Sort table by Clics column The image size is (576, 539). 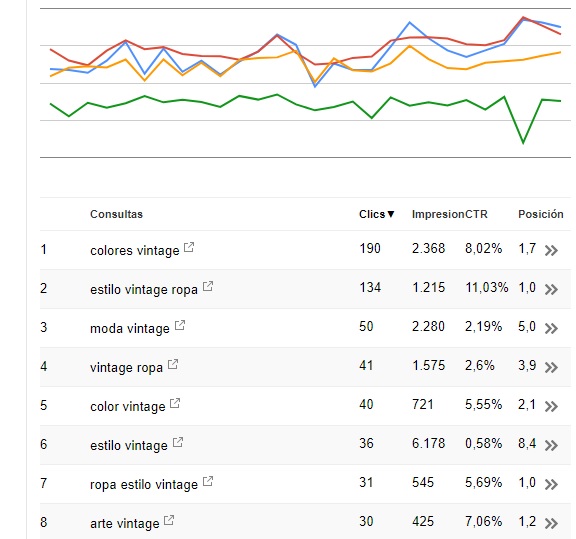point(372,214)
